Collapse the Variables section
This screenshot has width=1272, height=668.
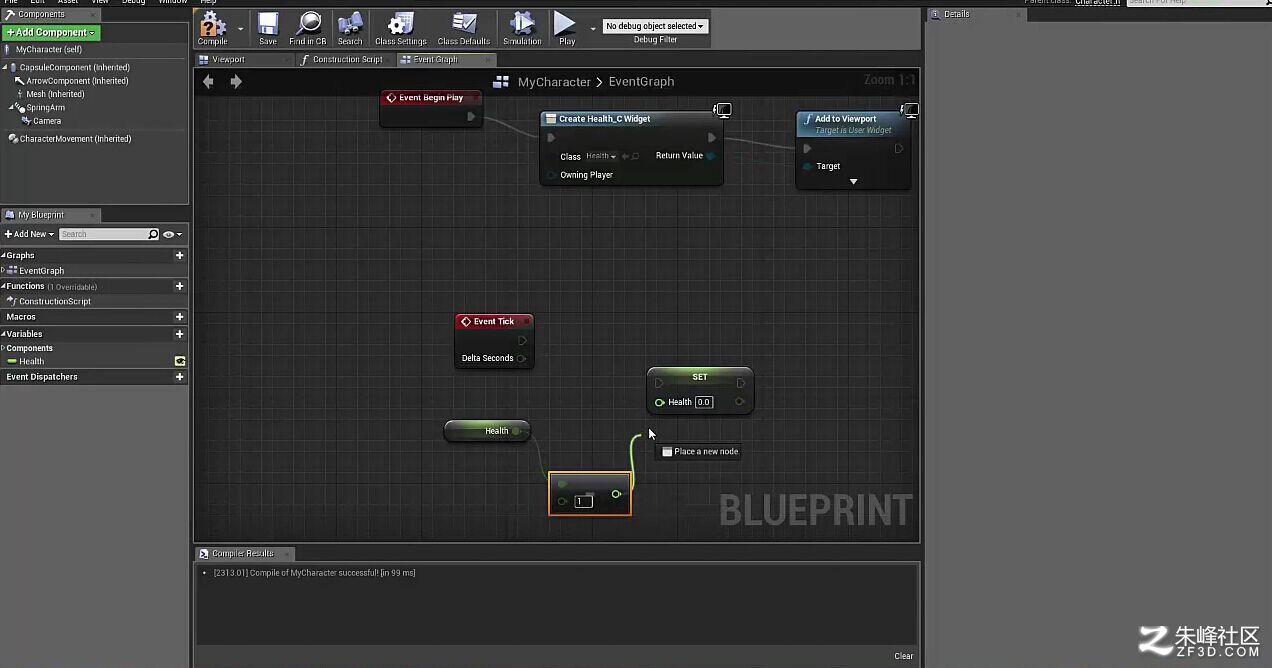(4, 334)
